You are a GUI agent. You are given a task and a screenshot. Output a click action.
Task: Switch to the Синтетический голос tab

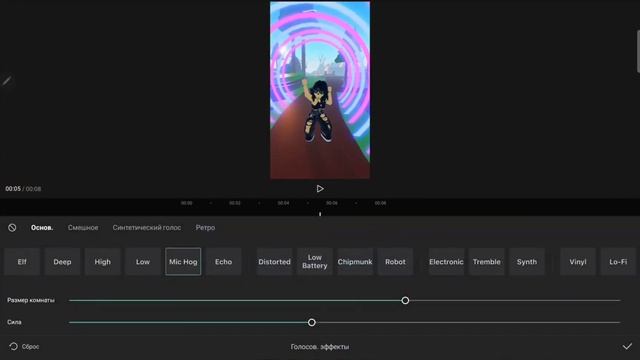147,228
